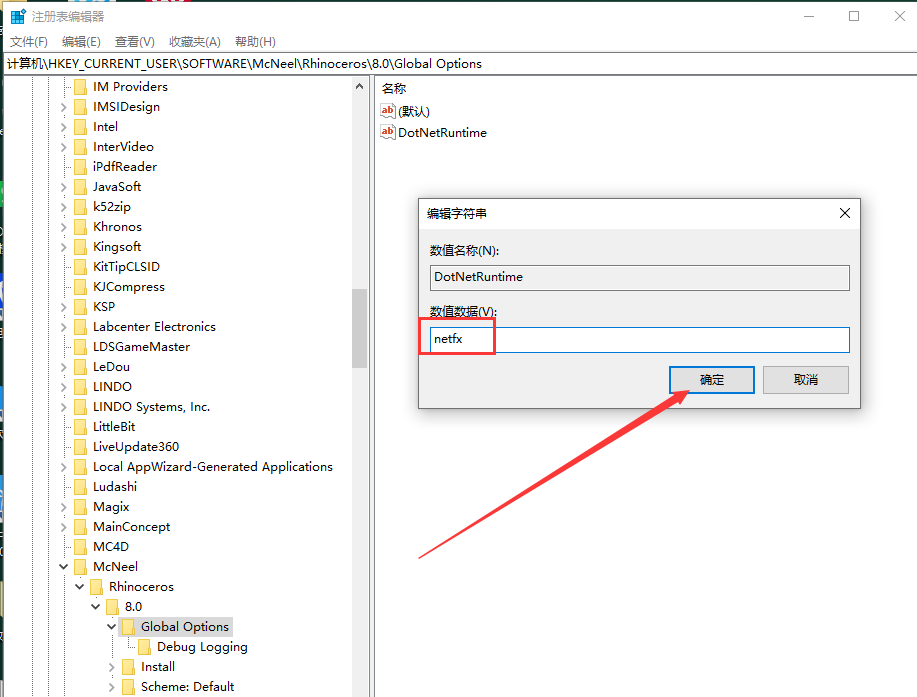Click the 数值名称 field showing DotNetRuntime
This screenshot has width=917, height=697.
640,278
